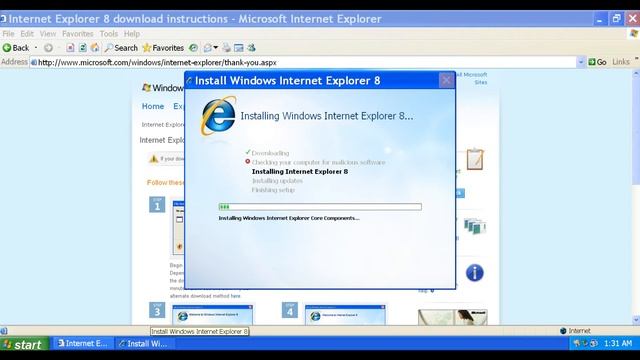Click the Internet zone status bar indicator

click(x=575, y=331)
